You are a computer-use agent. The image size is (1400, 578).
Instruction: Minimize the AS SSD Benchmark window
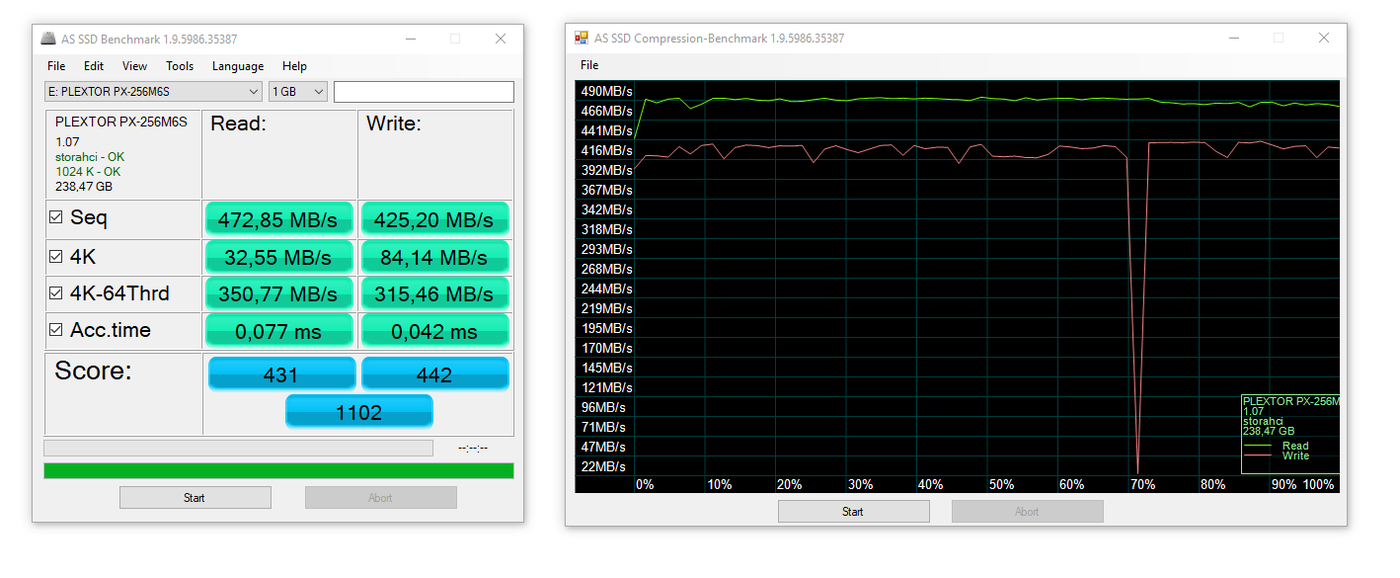click(x=410, y=39)
